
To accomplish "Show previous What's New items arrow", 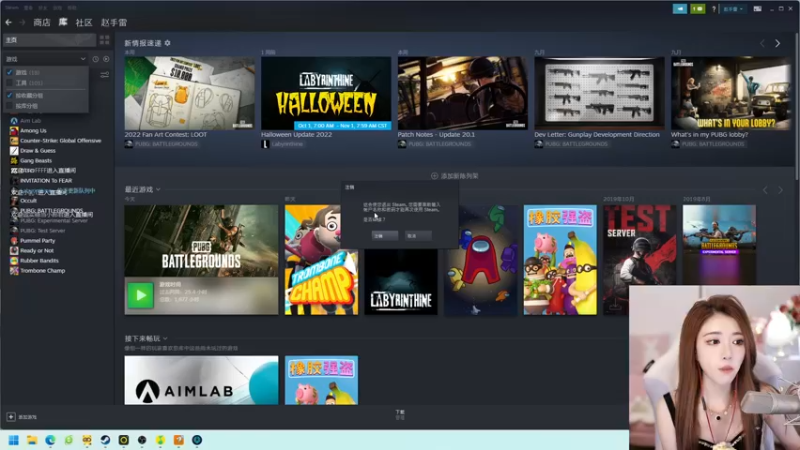I will pos(763,43).
